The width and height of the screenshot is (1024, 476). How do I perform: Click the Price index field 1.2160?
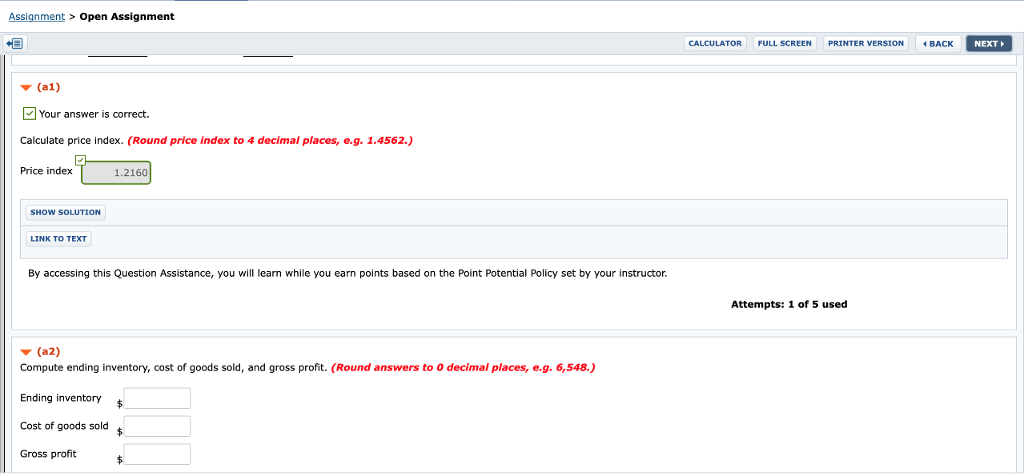[x=116, y=173]
